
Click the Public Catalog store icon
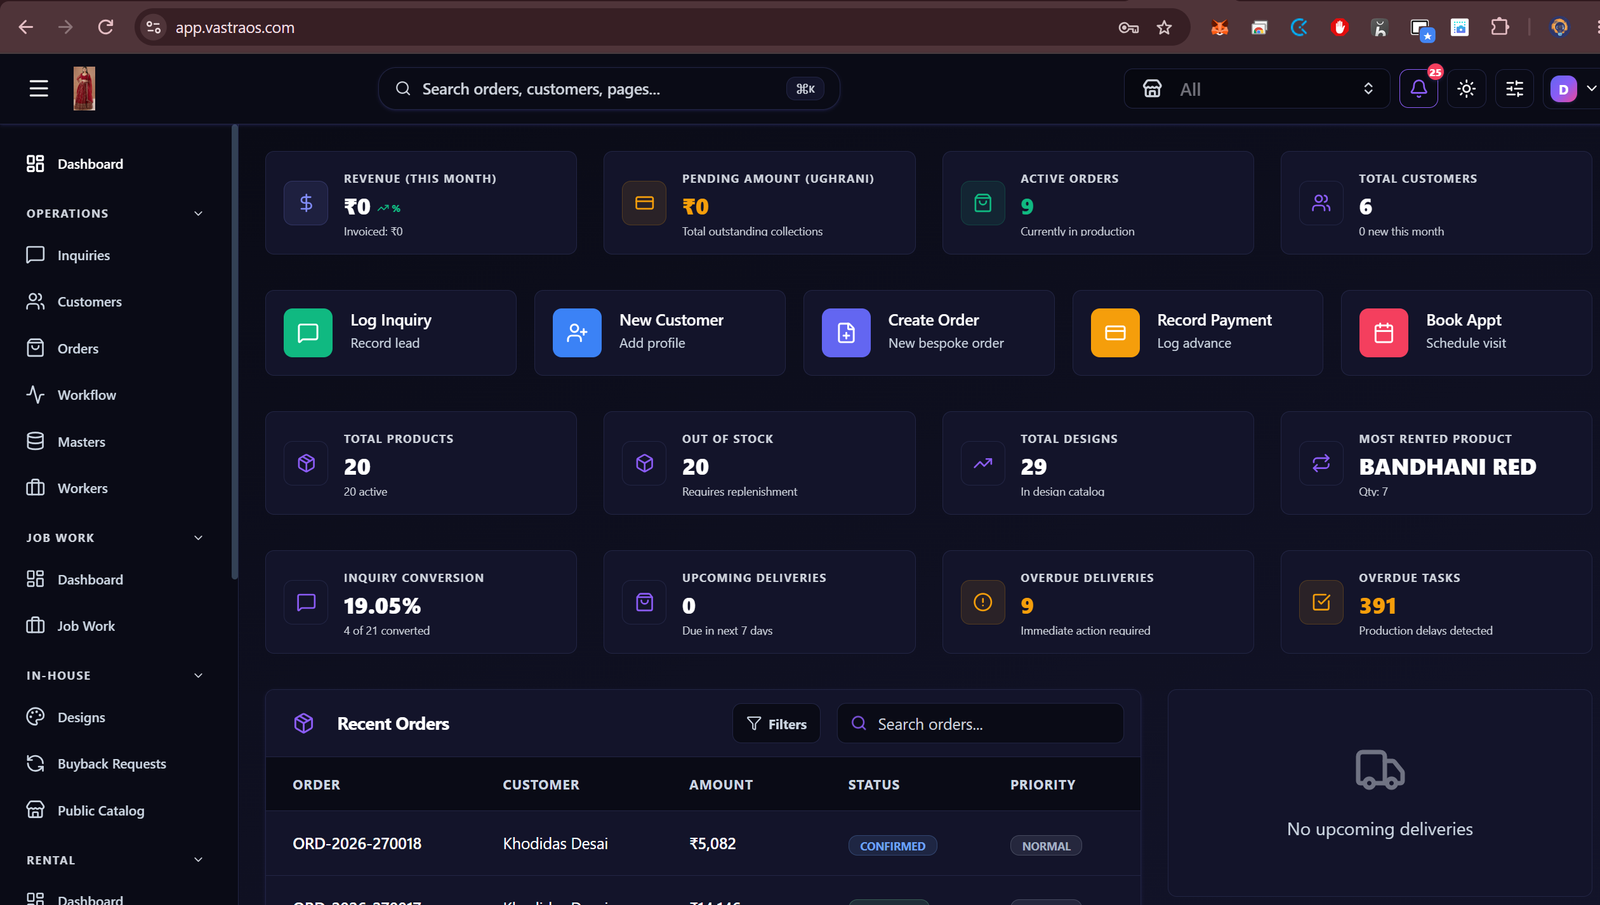pyautogui.click(x=35, y=810)
